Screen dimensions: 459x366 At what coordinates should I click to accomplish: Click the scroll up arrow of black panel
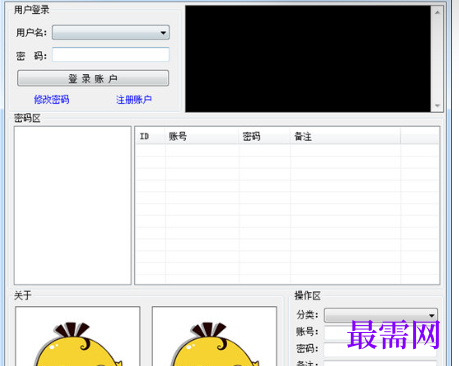point(437,13)
